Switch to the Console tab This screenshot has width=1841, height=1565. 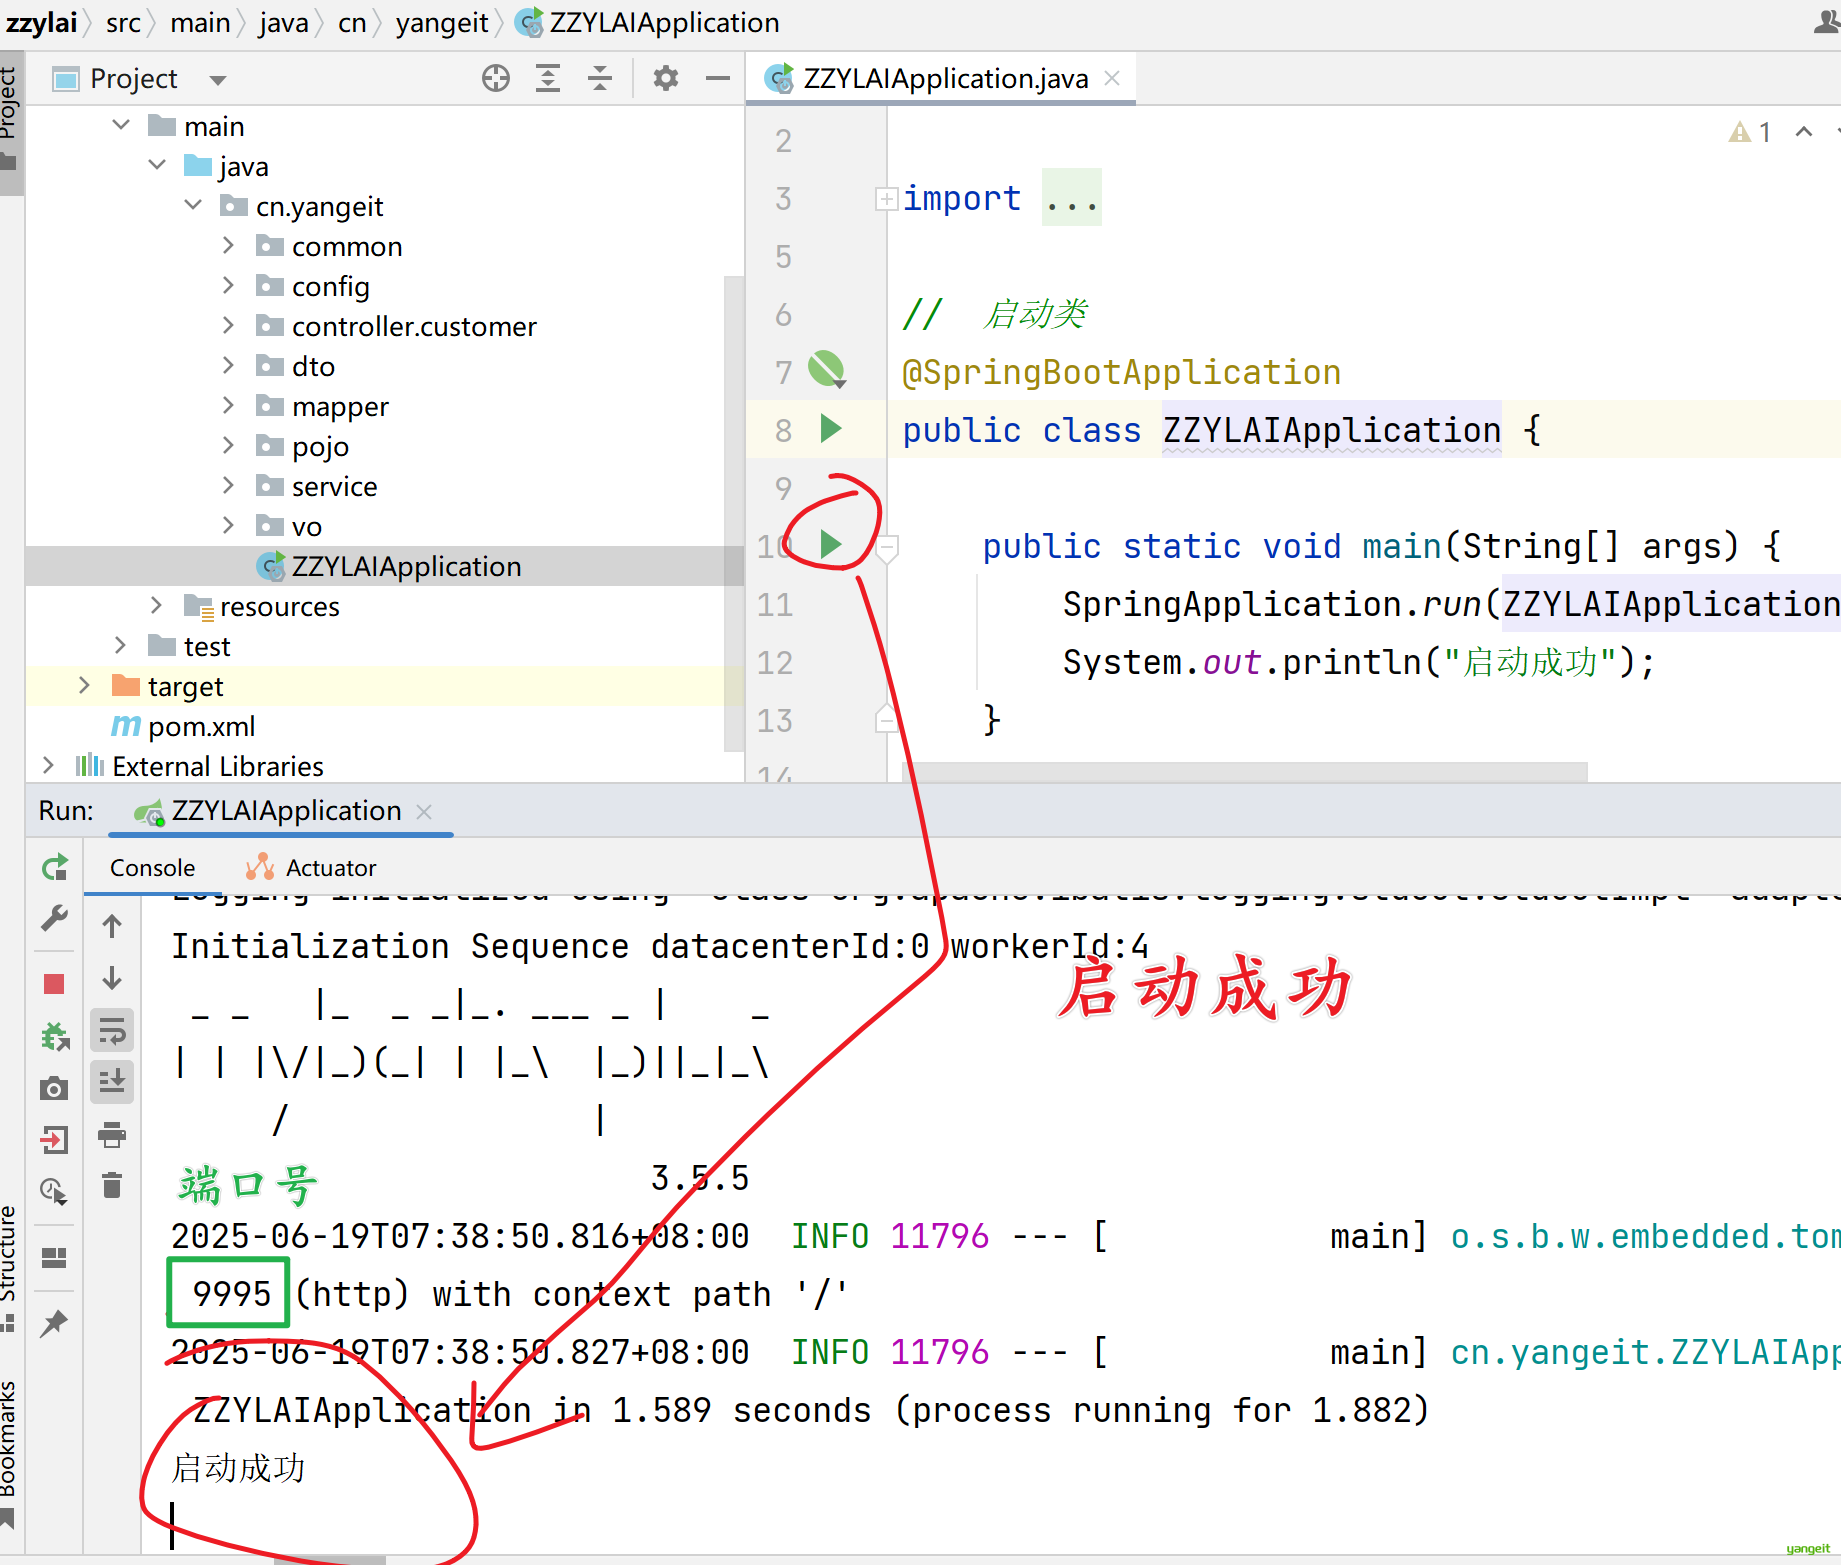click(x=152, y=868)
